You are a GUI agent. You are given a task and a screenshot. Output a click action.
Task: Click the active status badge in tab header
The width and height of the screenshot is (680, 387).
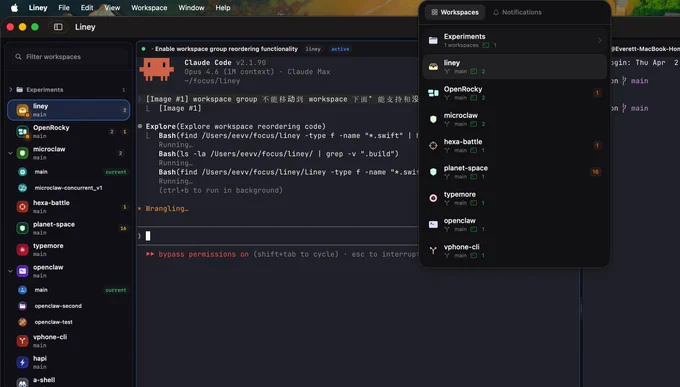[340, 49]
